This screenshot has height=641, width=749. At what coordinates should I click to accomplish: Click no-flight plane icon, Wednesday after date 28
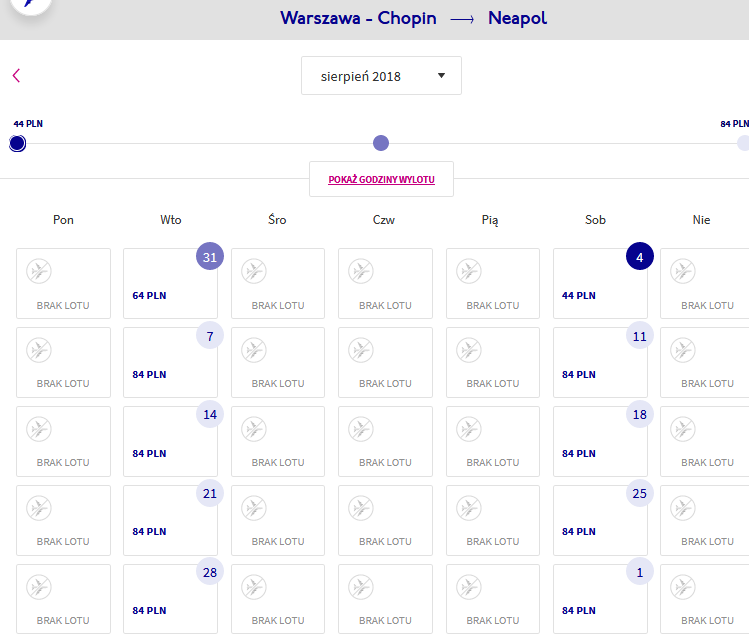coord(254,587)
